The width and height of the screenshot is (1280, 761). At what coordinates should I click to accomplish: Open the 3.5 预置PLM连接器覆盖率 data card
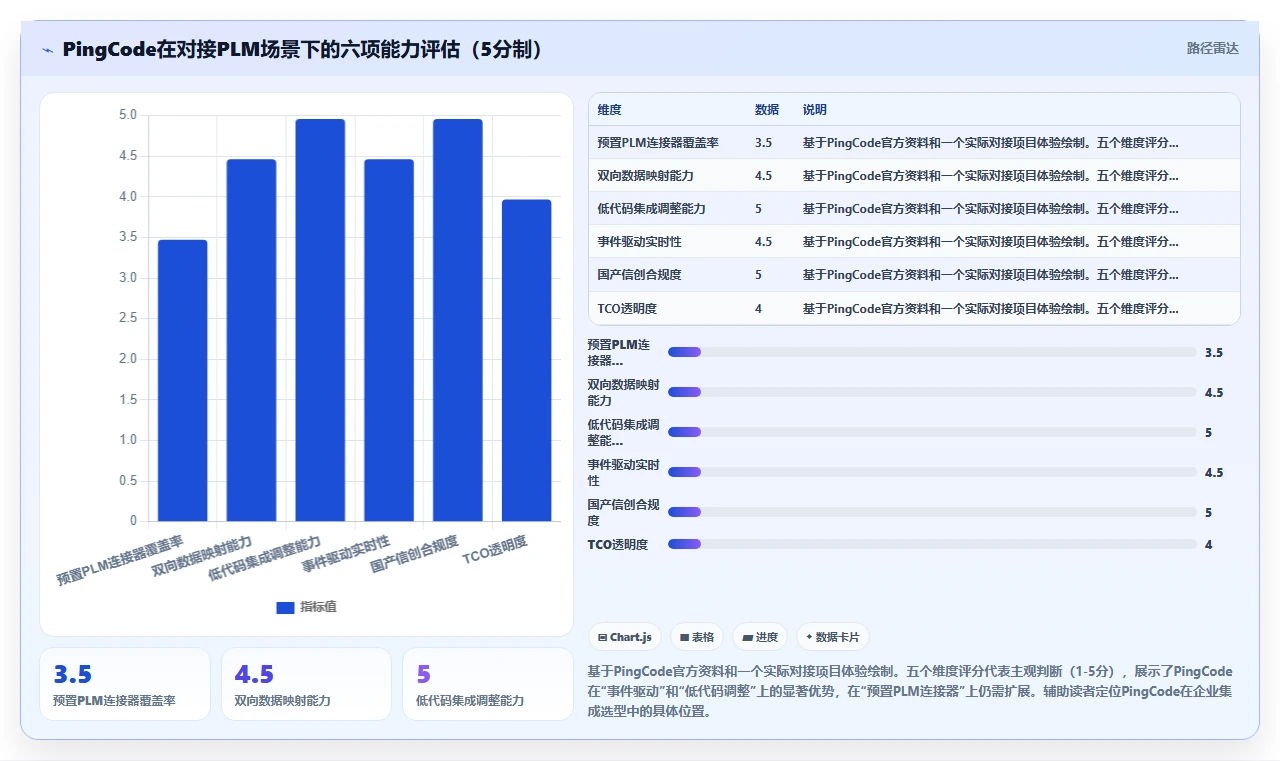[125, 684]
